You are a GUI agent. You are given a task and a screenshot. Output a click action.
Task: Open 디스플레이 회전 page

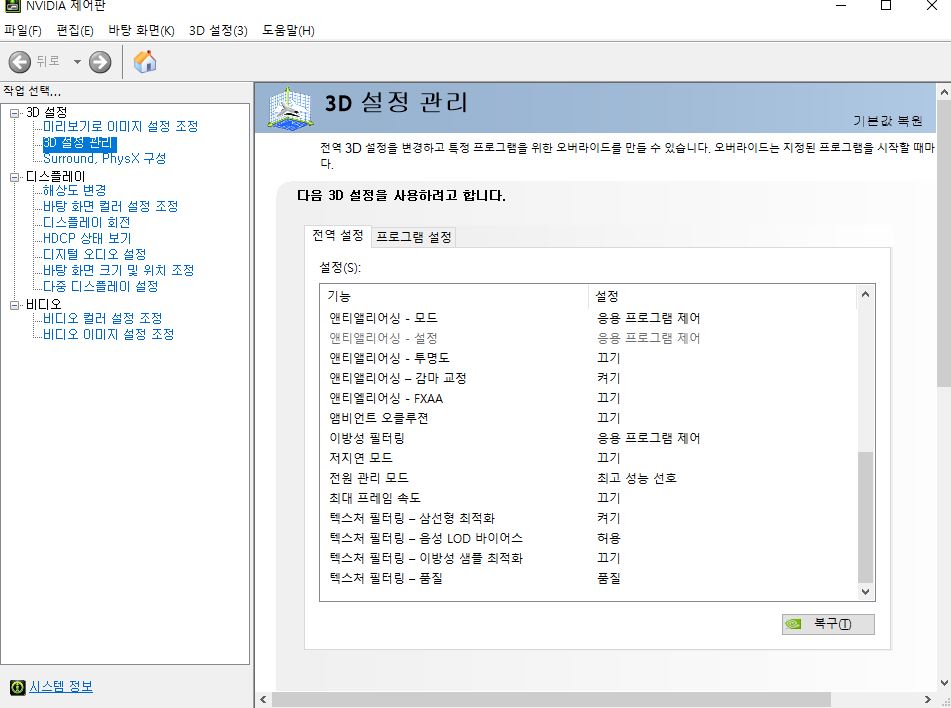point(86,222)
